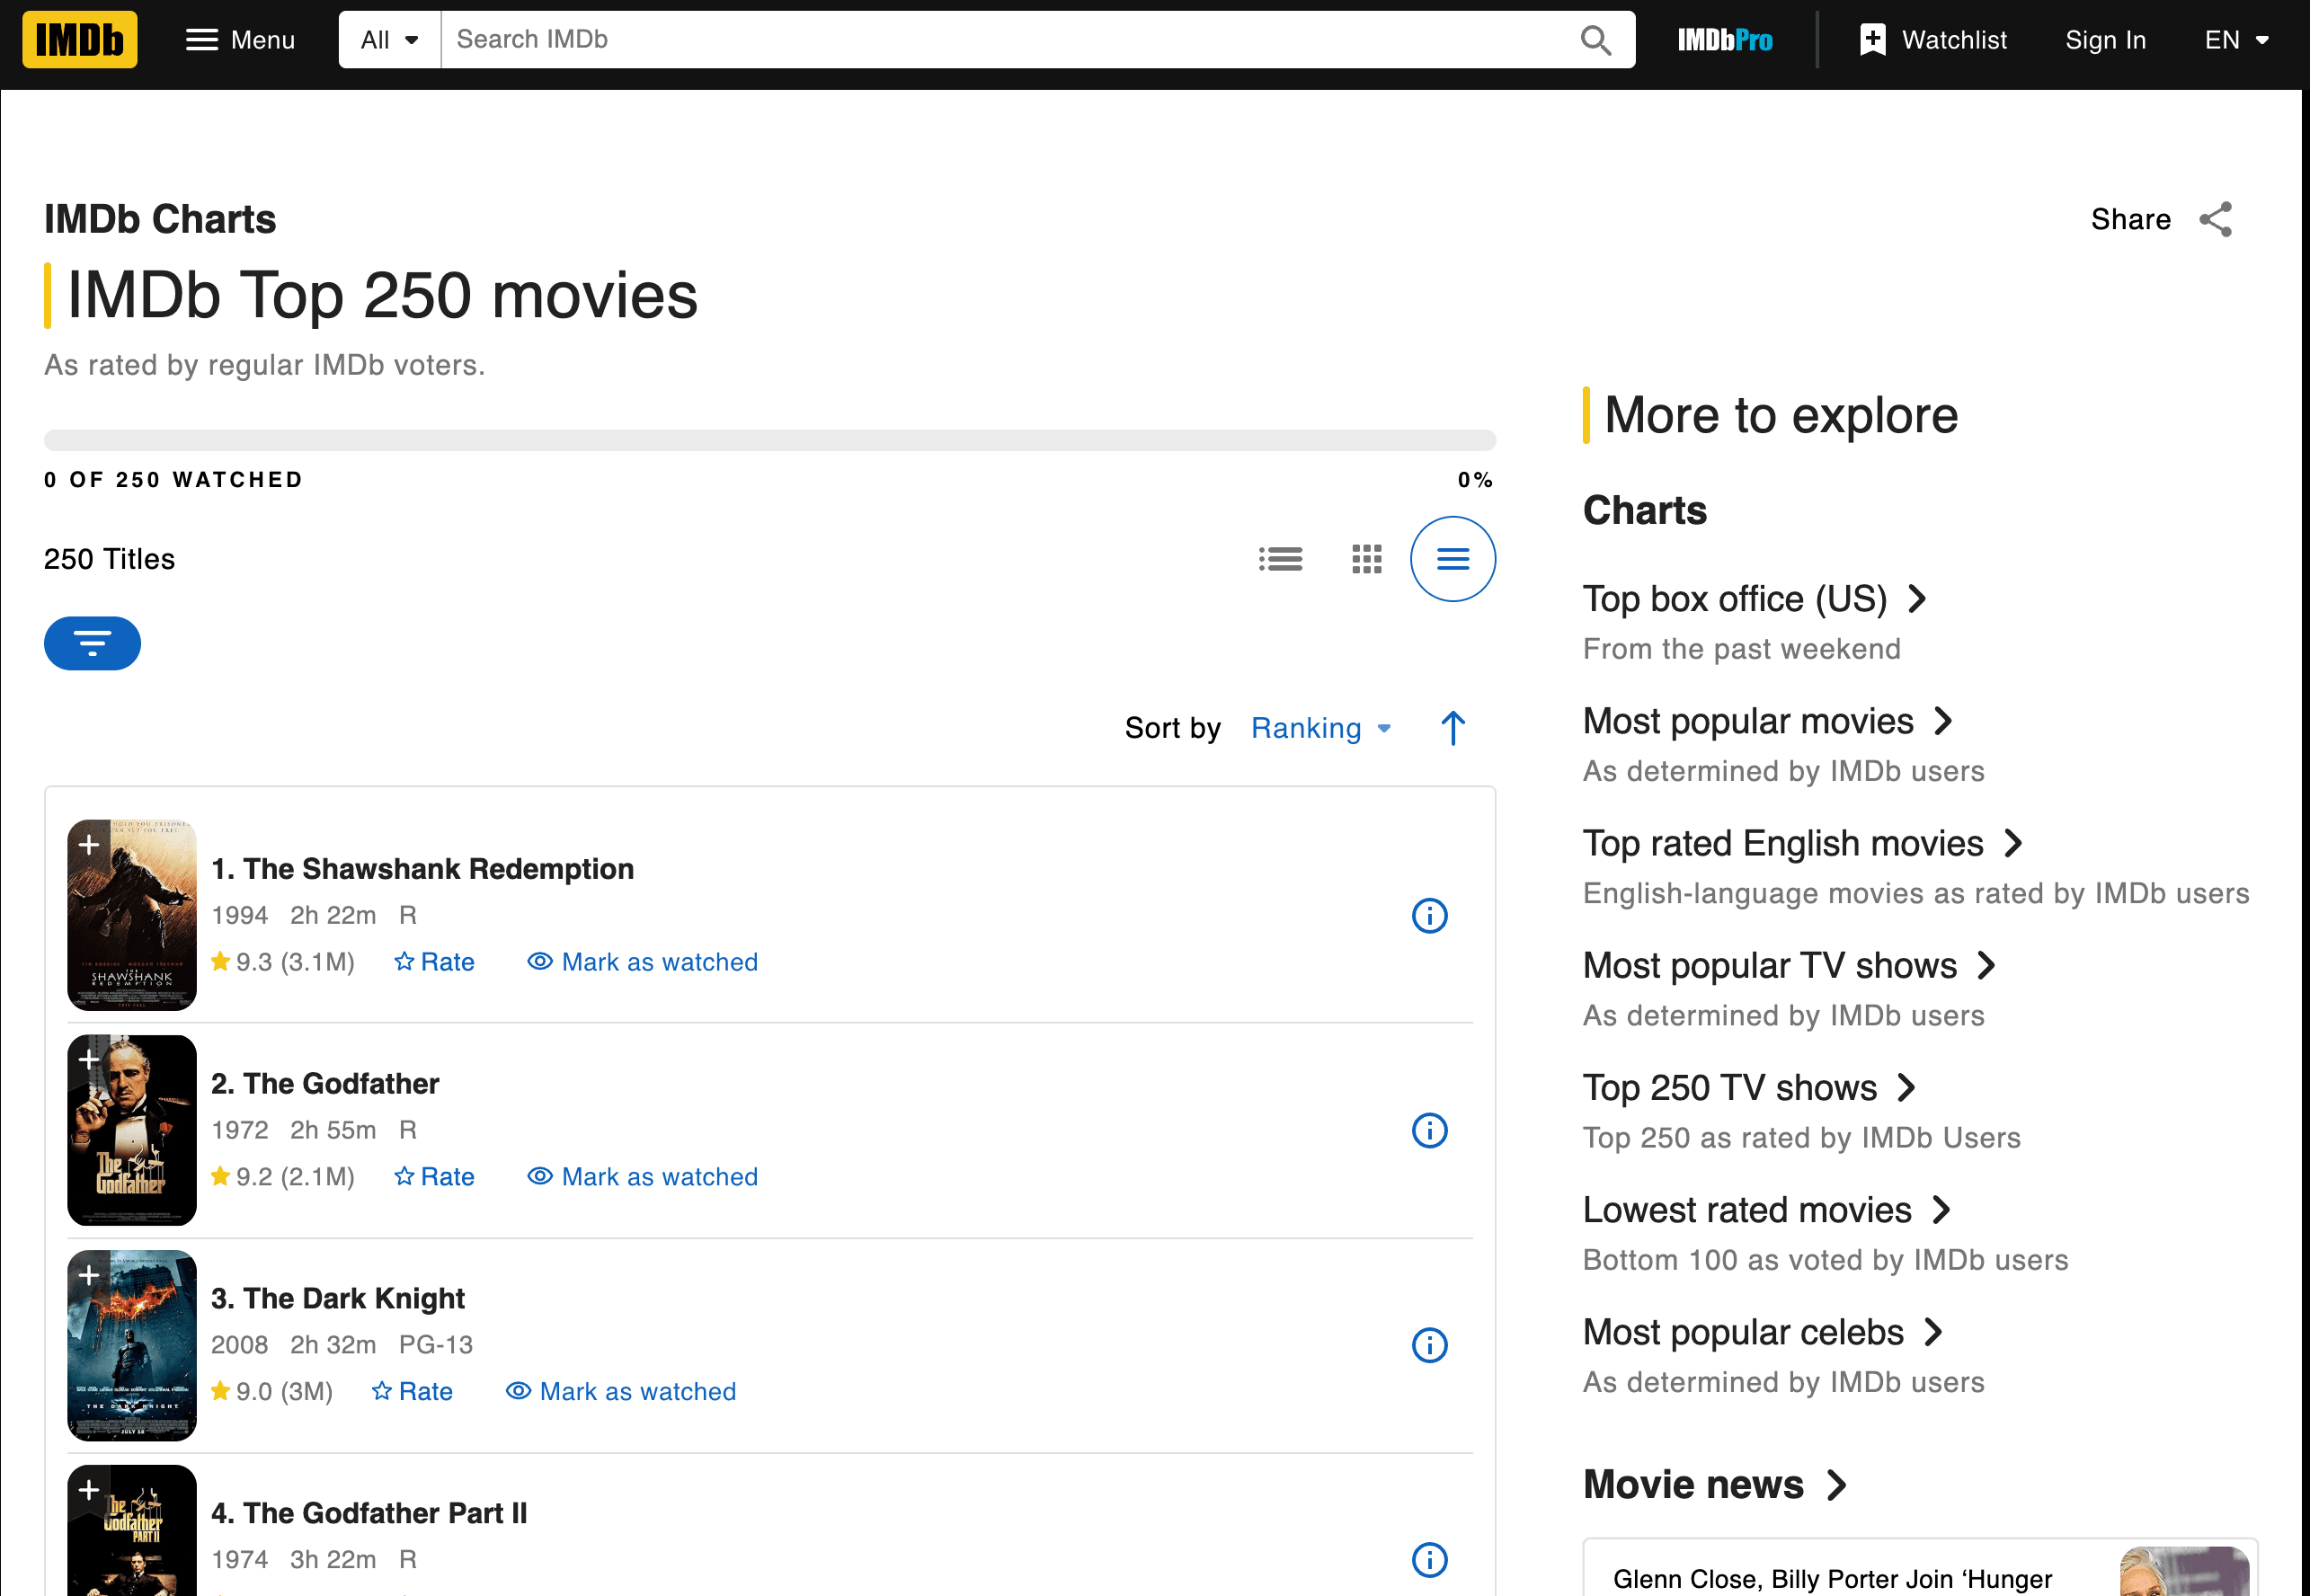Mark The Dark Knight as watched
The width and height of the screenshot is (2310, 1596).
621,1392
